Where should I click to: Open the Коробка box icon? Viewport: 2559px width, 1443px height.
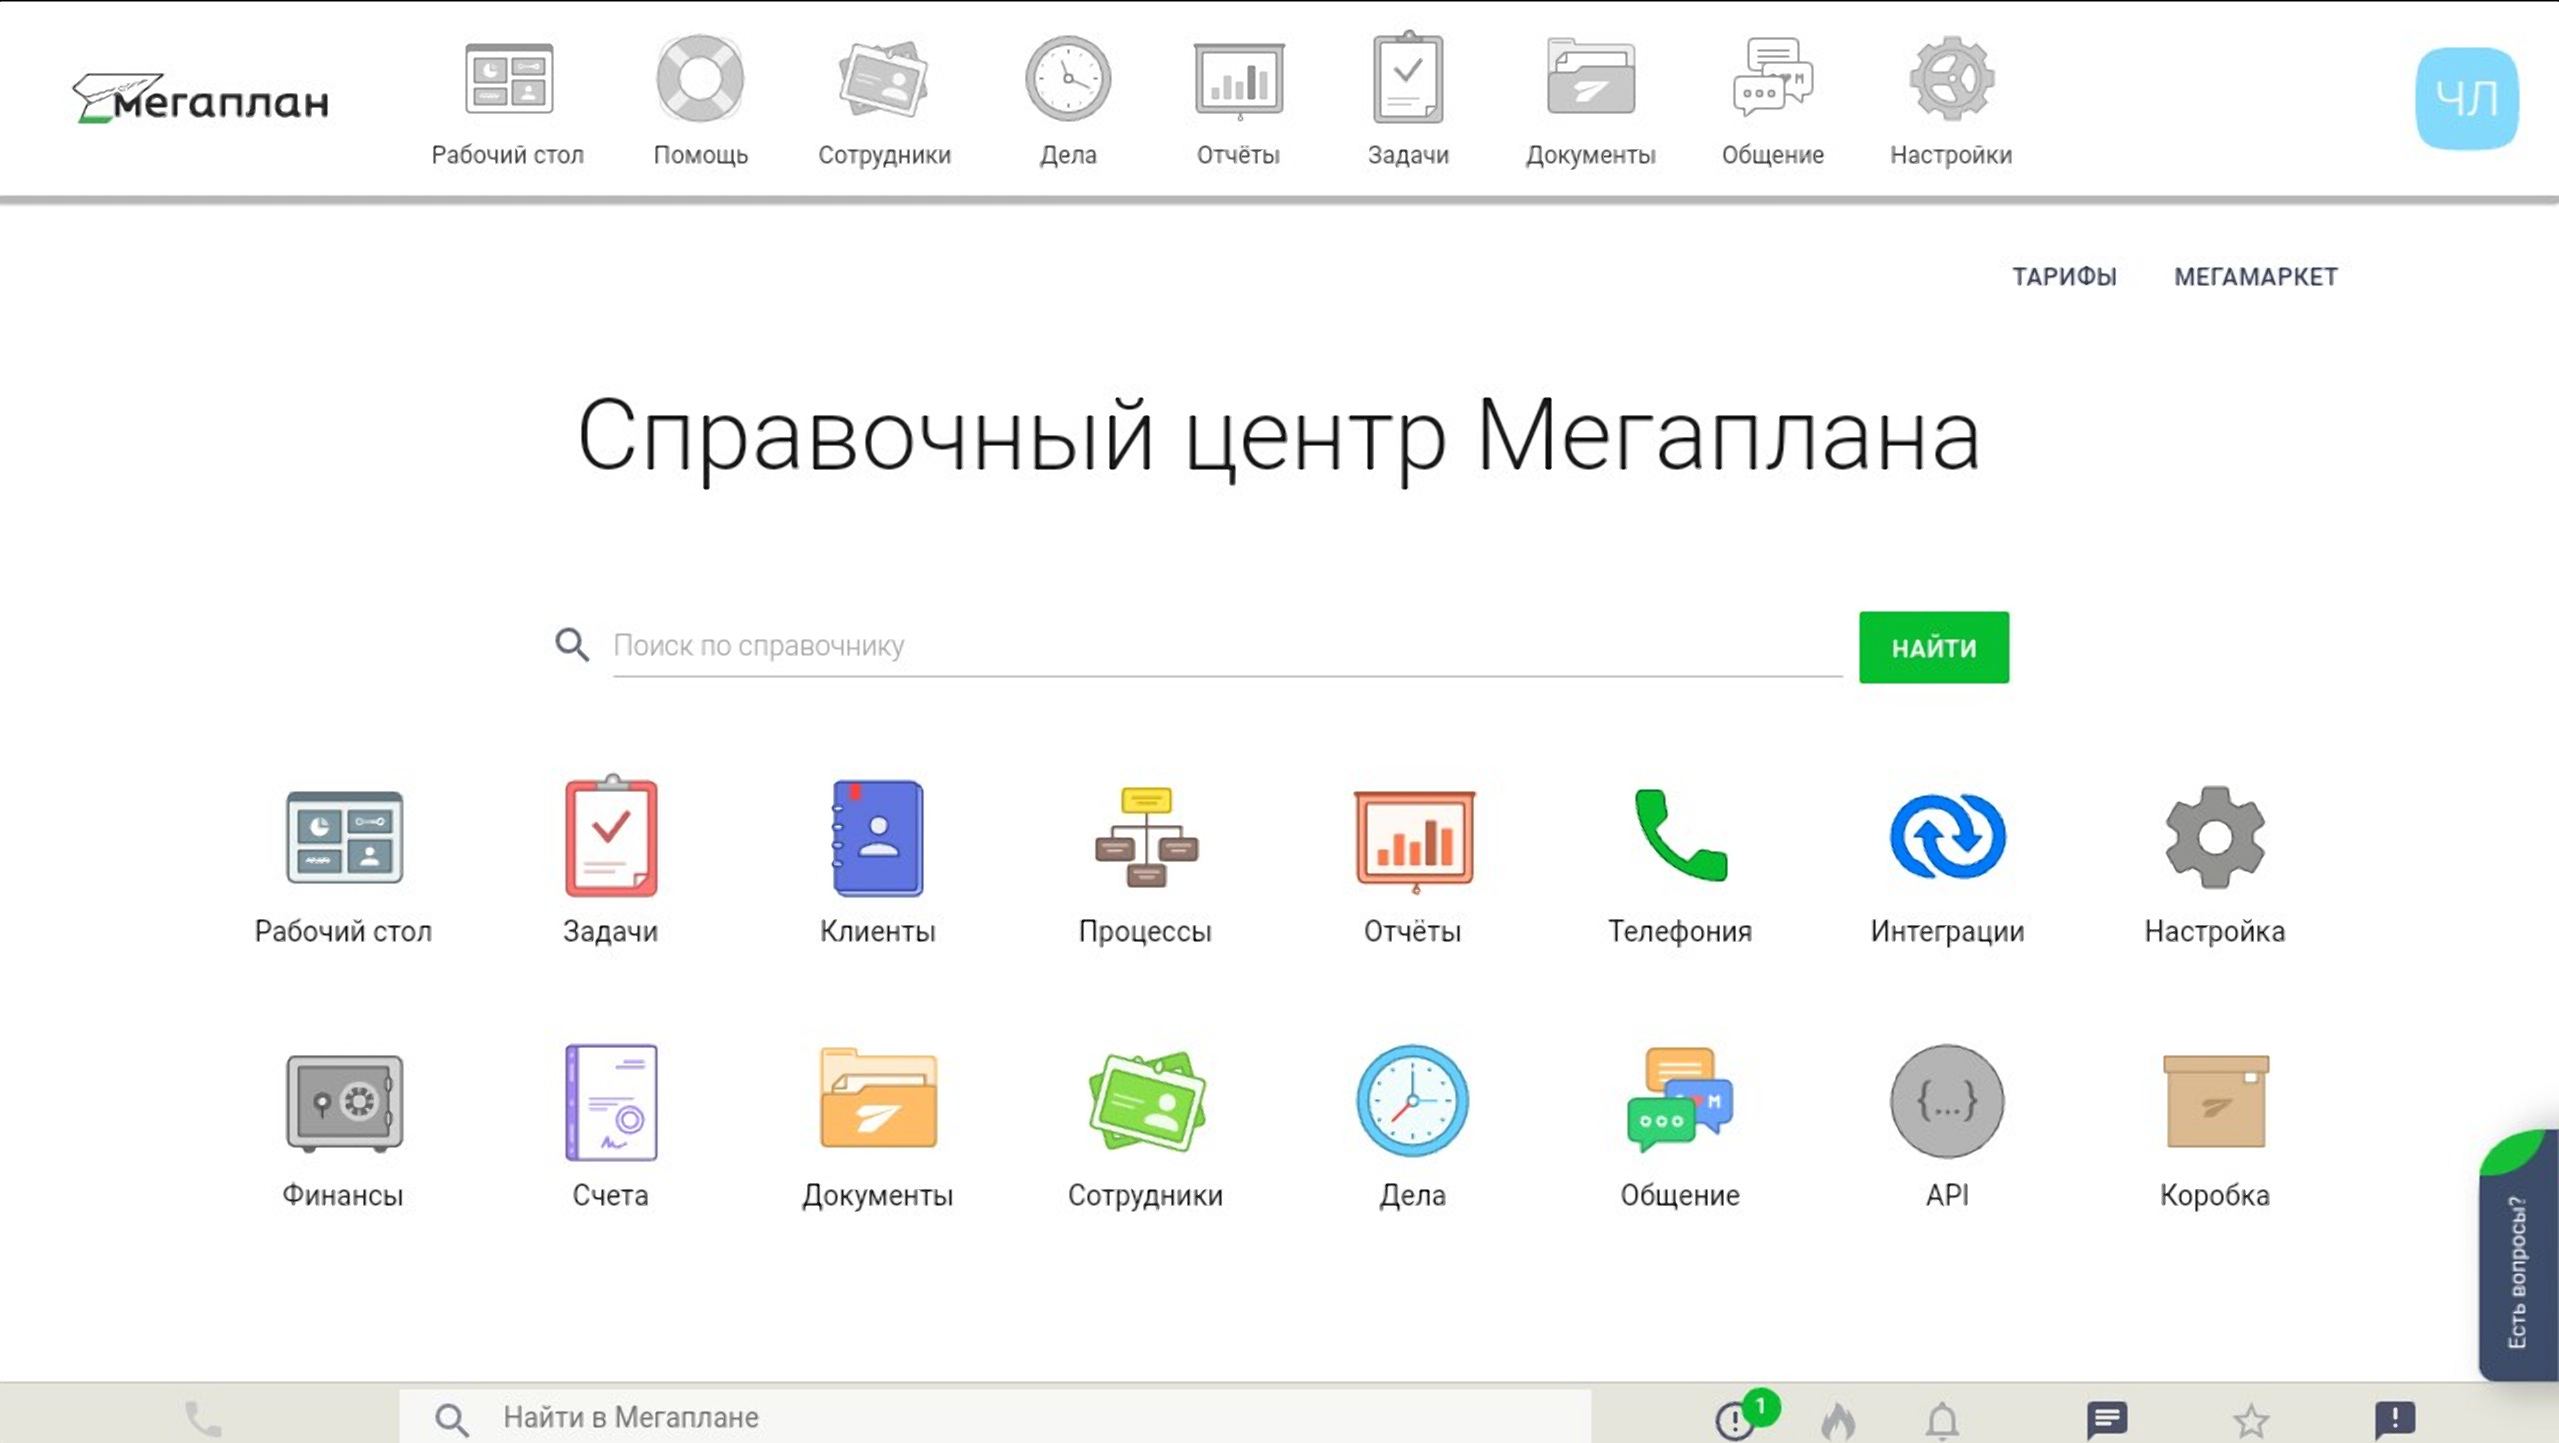tap(2214, 1102)
